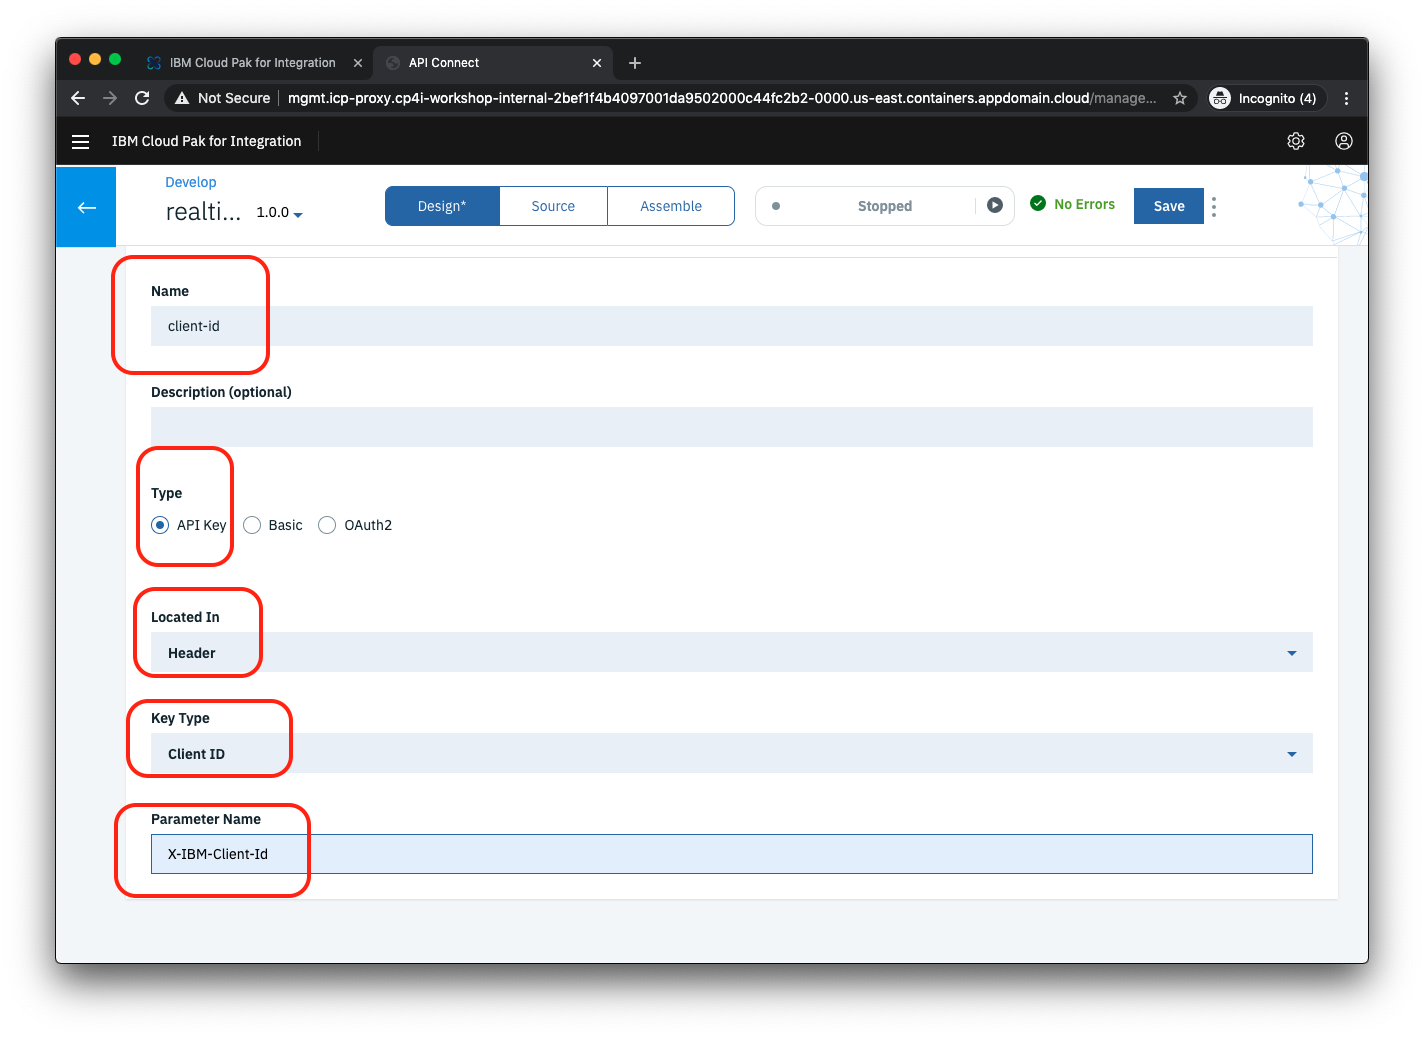Click the Not Secure warning icon
The height and width of the screenshot is (1037, 1424).
tap(182, 98)
